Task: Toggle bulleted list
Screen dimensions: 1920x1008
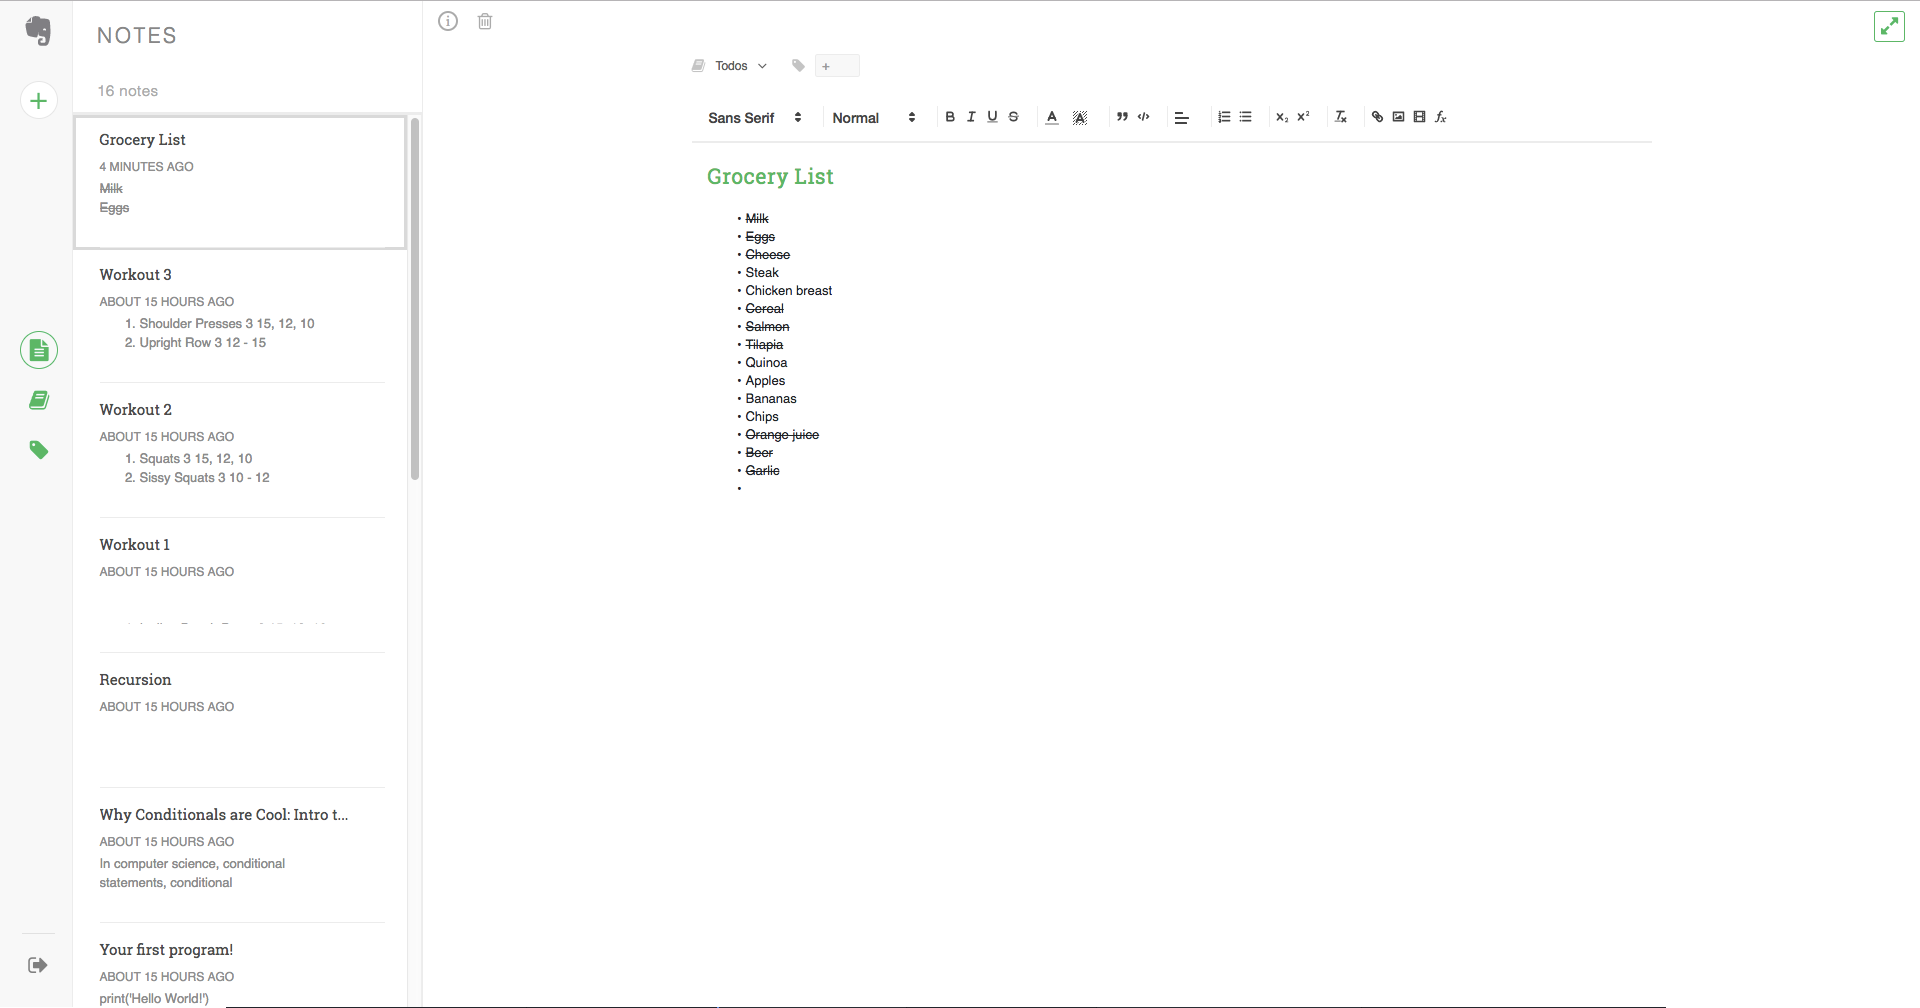Action: click(x=1245, y=117)
